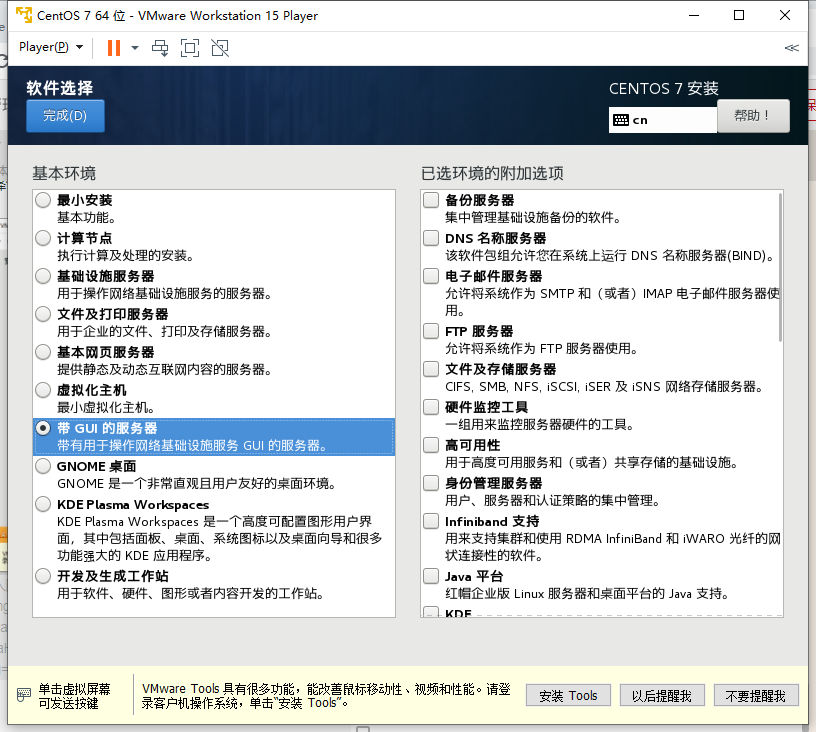Click the VMware window logo icon
The height and width of the screenshot is (732, 816).
tap(24, 15)
